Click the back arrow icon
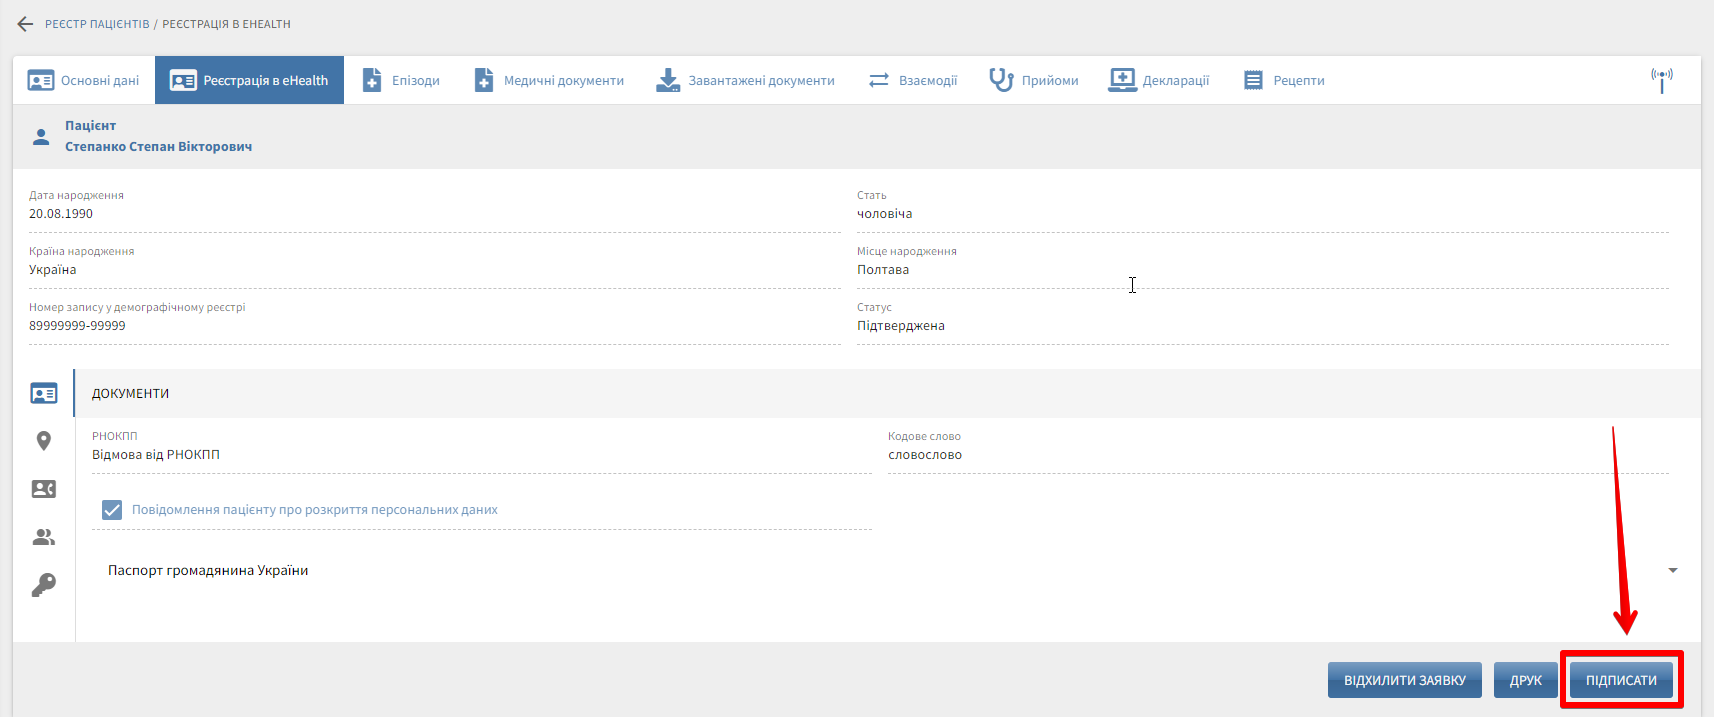 click(x=25, y=24)
